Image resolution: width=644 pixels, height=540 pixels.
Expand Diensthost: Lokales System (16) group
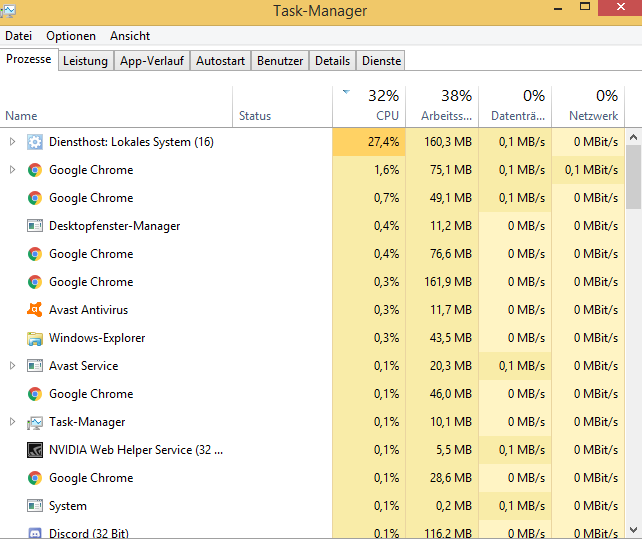(12, 142)
